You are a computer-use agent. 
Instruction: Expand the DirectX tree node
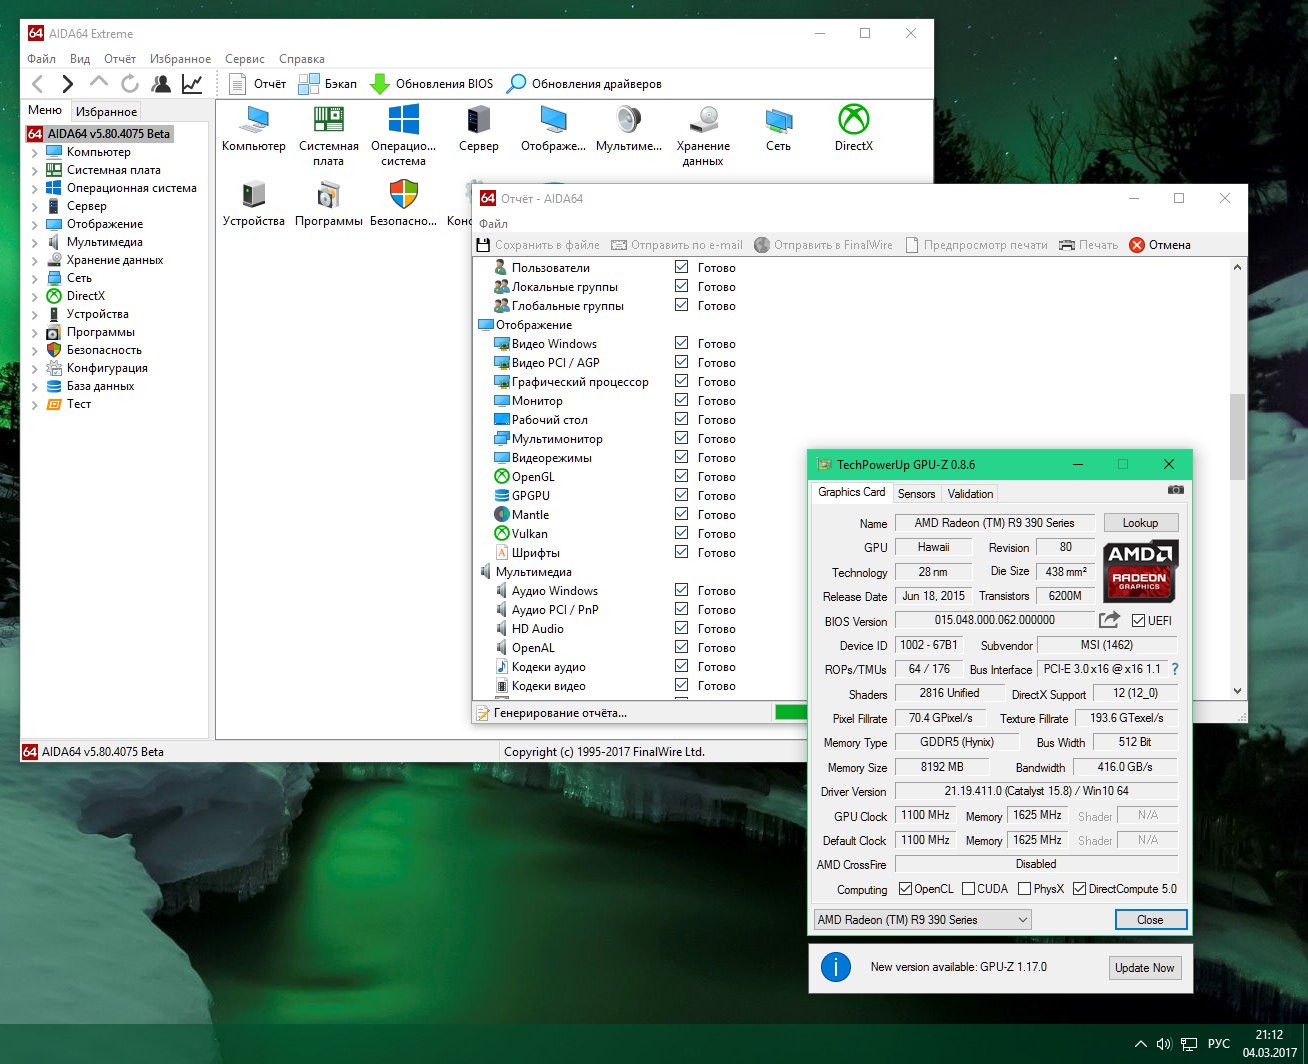pos(35,297)
